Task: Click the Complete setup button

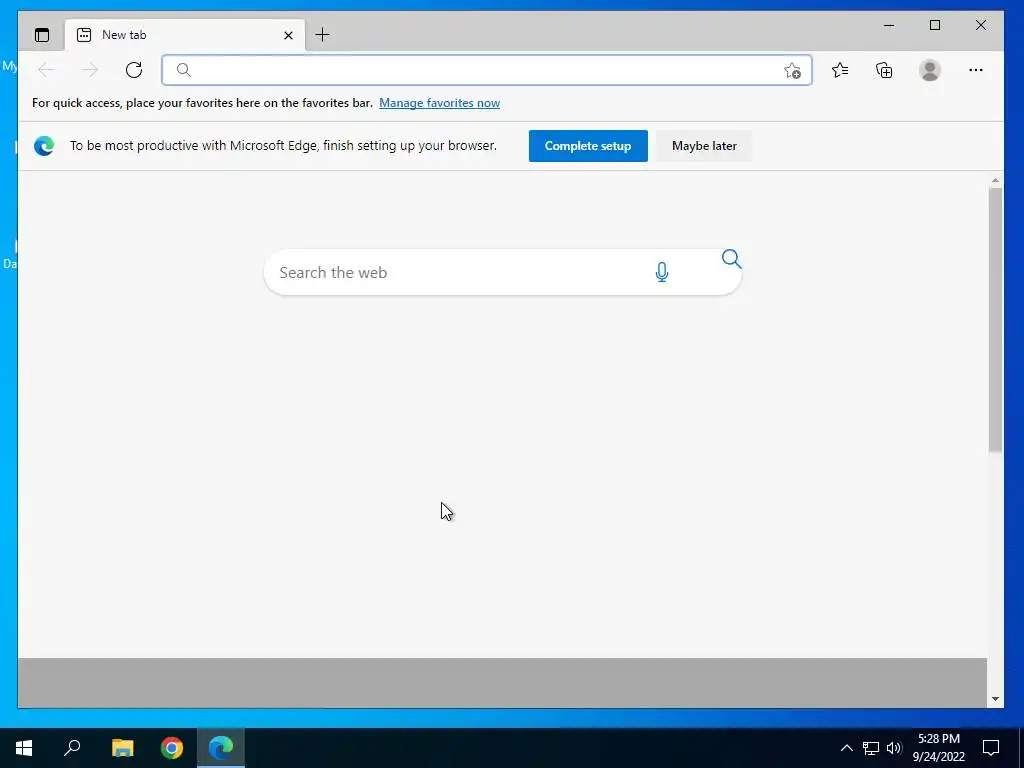Action: 588,146
